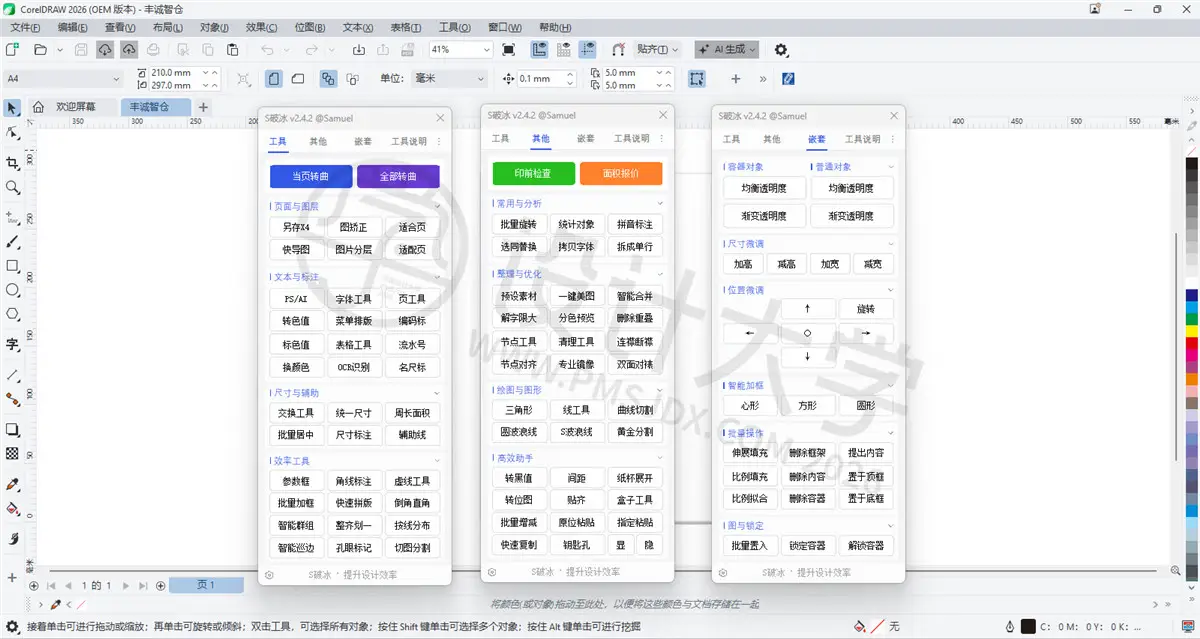1200x639 pixels.
Task: Select the 页 1 page tab
Action: click(205, 585)
